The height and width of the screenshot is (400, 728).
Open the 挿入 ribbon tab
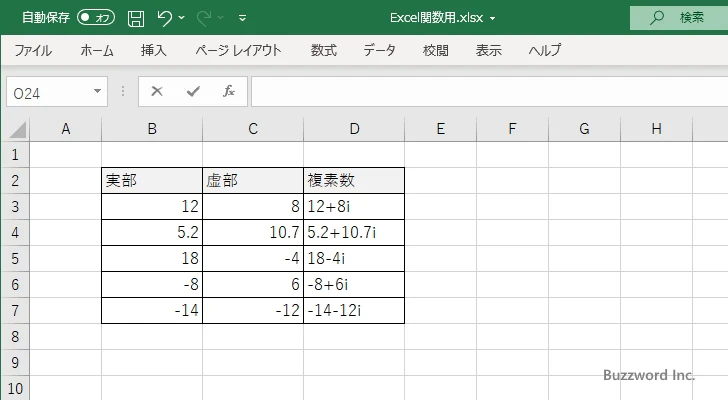153,50
